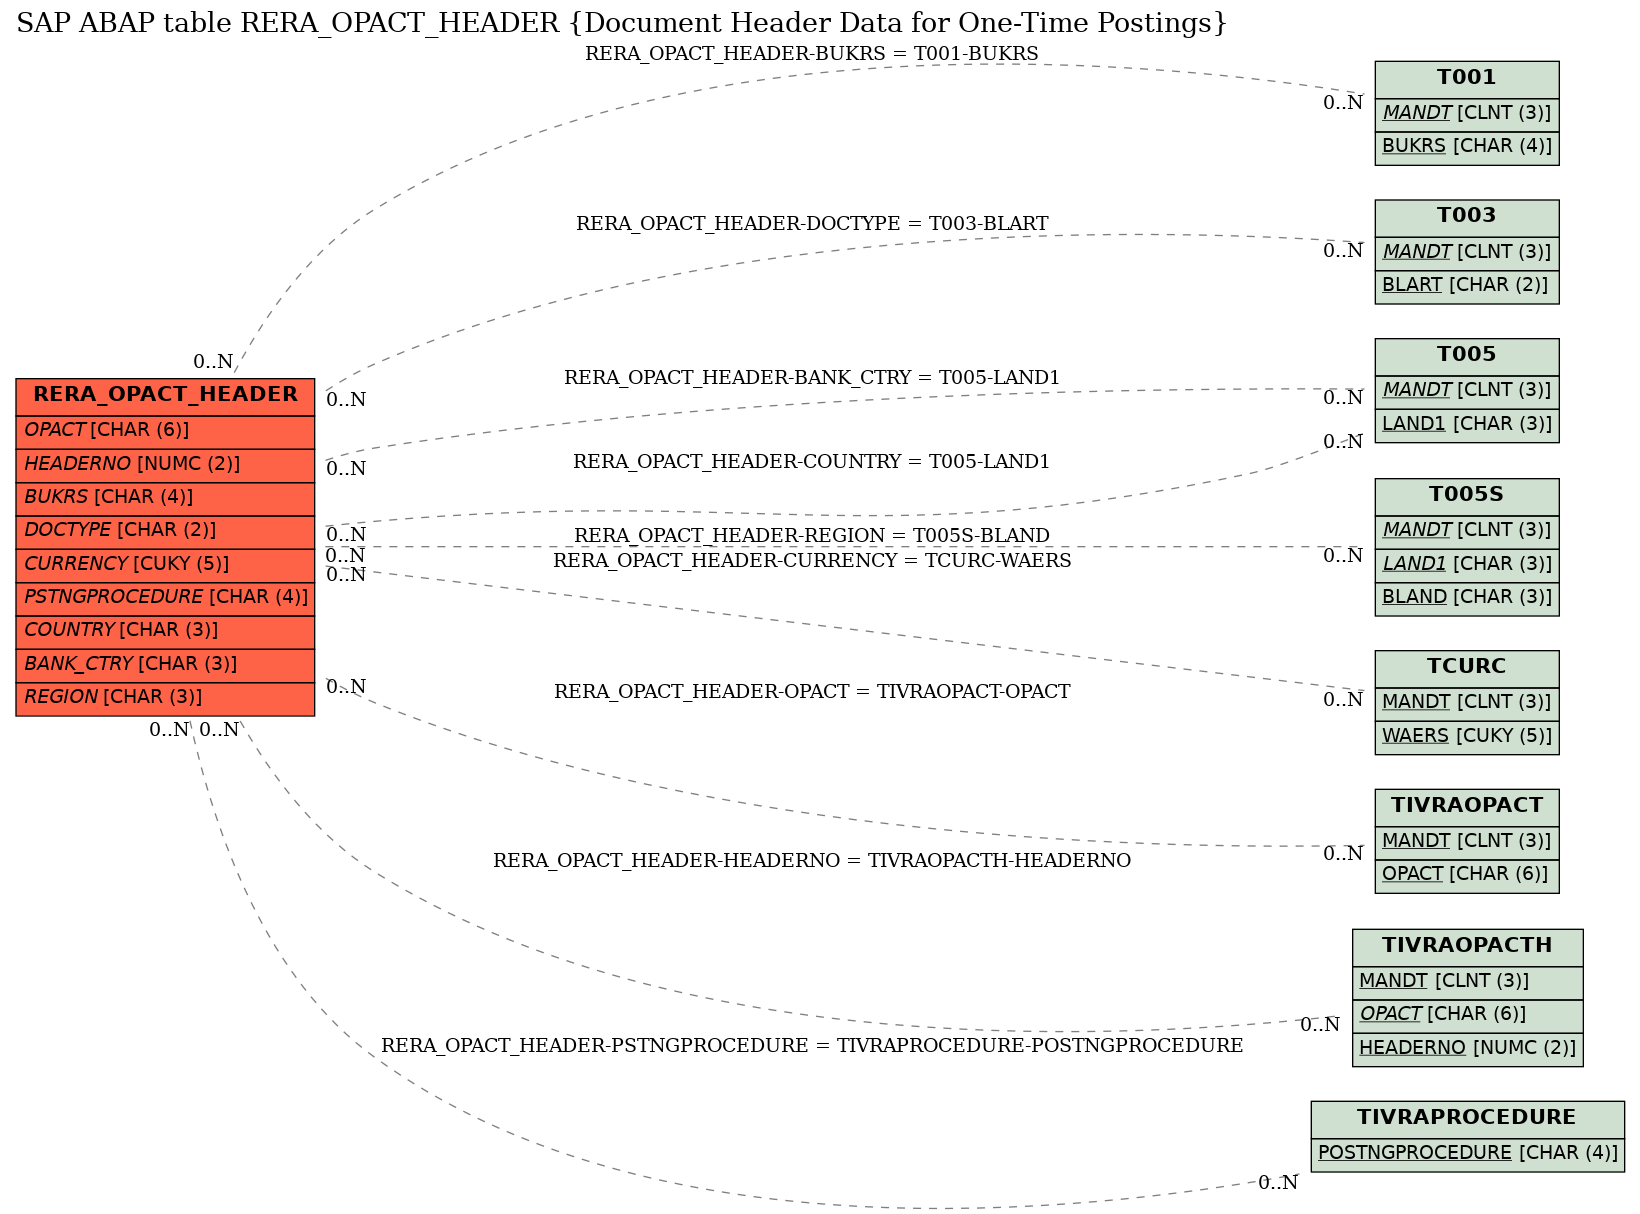Open the T001 table header
The width and height of the screenshot is (1640, 1214).
[1466, 79]
